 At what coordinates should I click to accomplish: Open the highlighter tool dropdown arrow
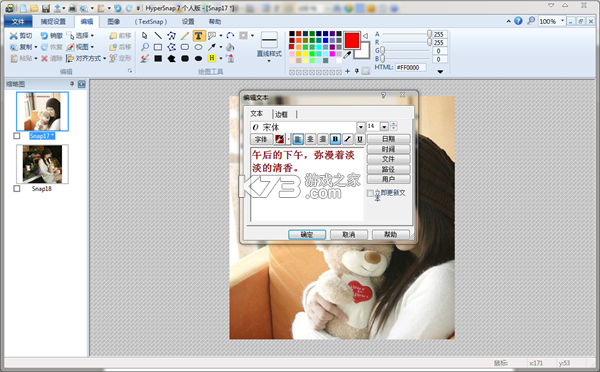pyautogui.click(x=221, y=59)
